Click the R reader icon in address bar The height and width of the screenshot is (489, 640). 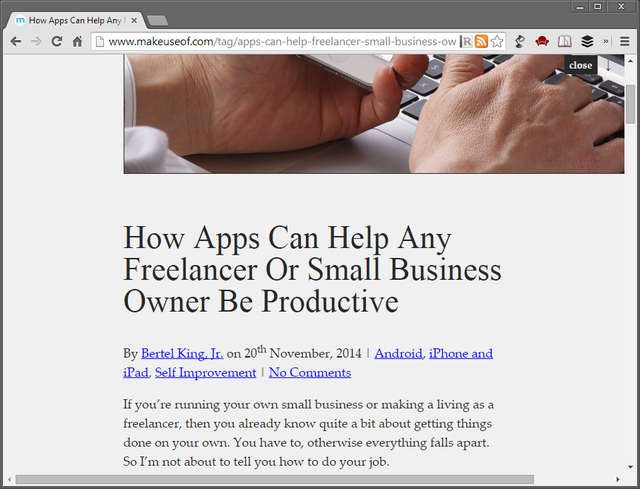coord(466,41)
